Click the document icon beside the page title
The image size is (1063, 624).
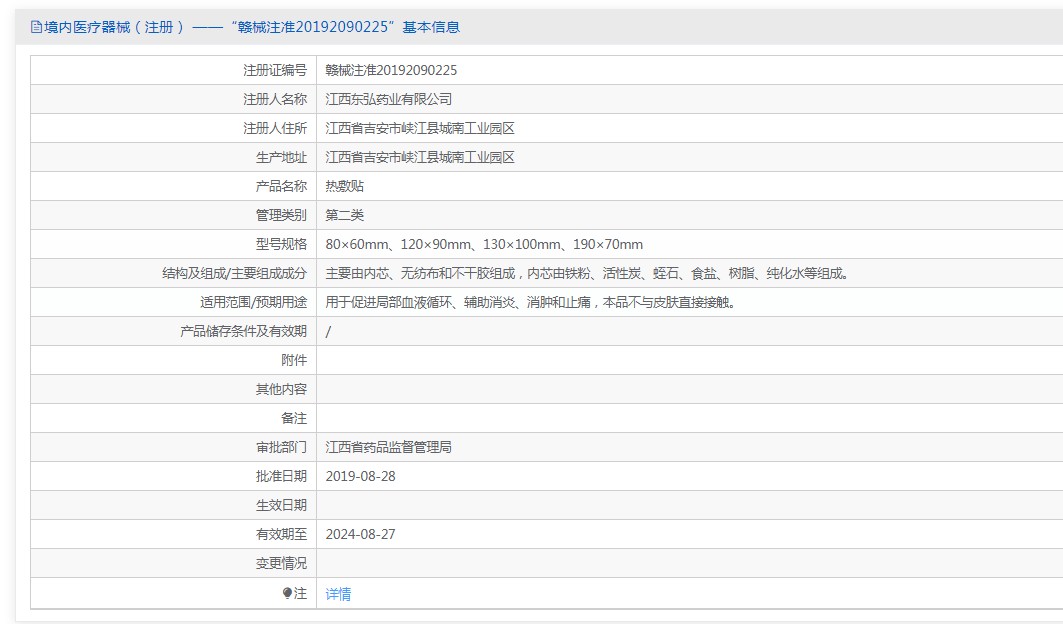pos(36,27)
